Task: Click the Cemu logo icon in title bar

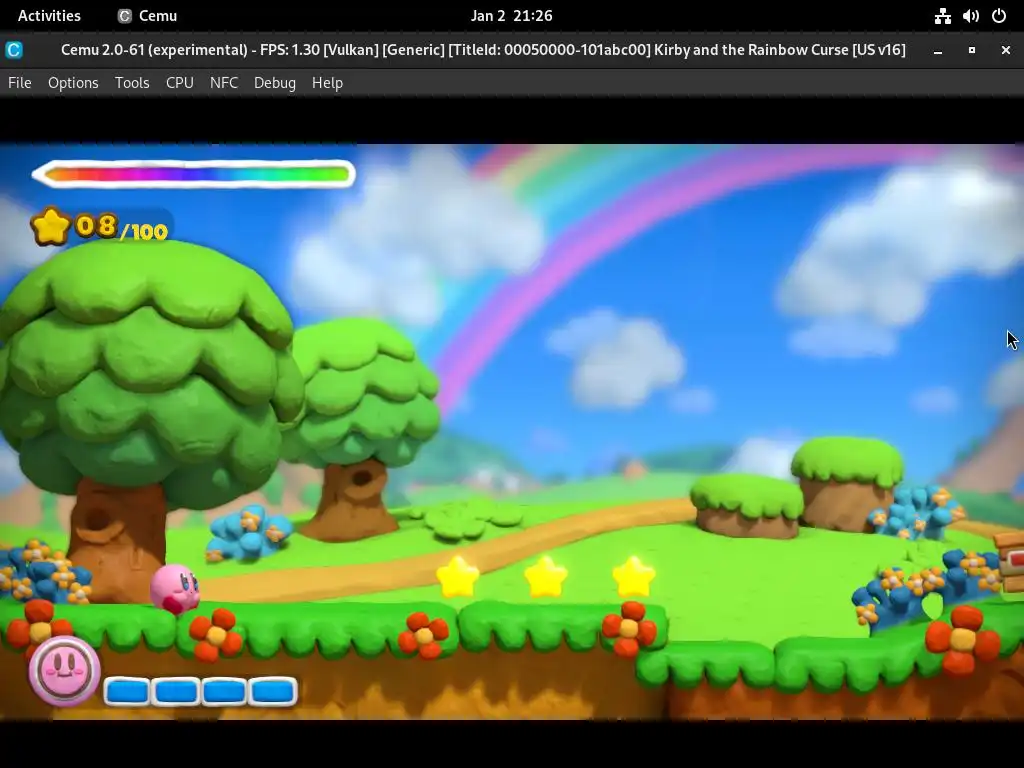Action: [x=14, y=50]
